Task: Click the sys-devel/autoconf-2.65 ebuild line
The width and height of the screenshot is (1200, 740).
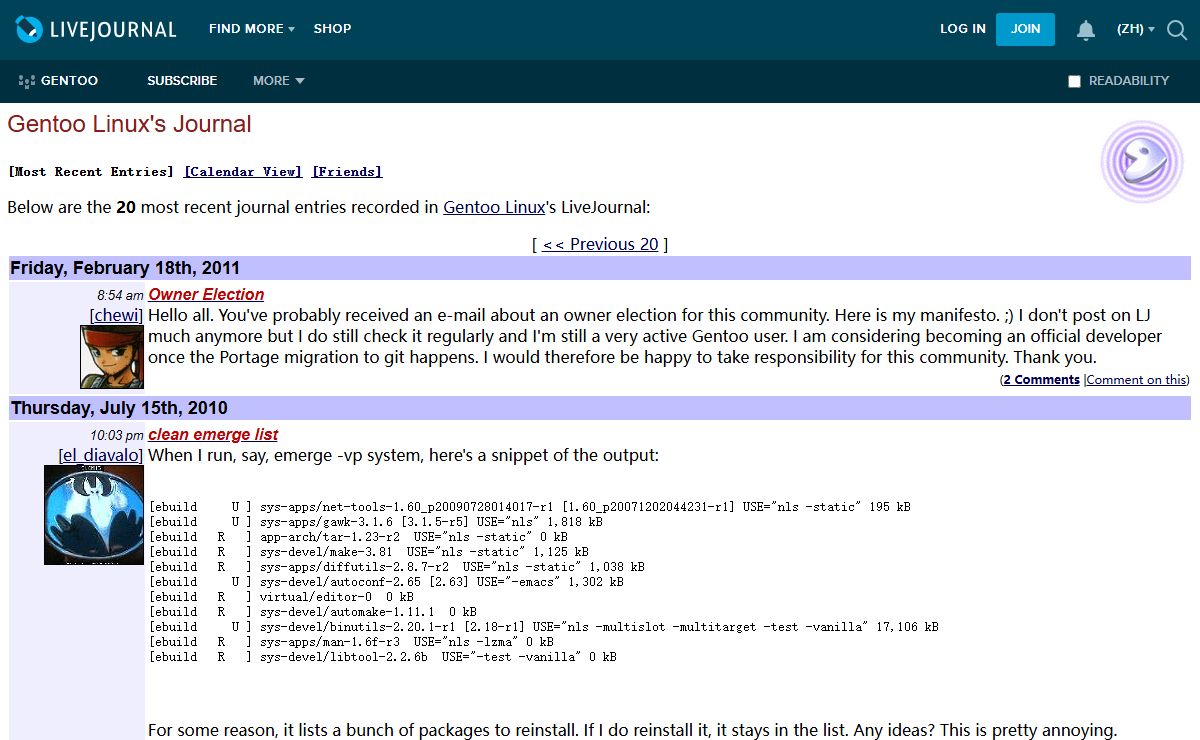Action: [386, 582]
